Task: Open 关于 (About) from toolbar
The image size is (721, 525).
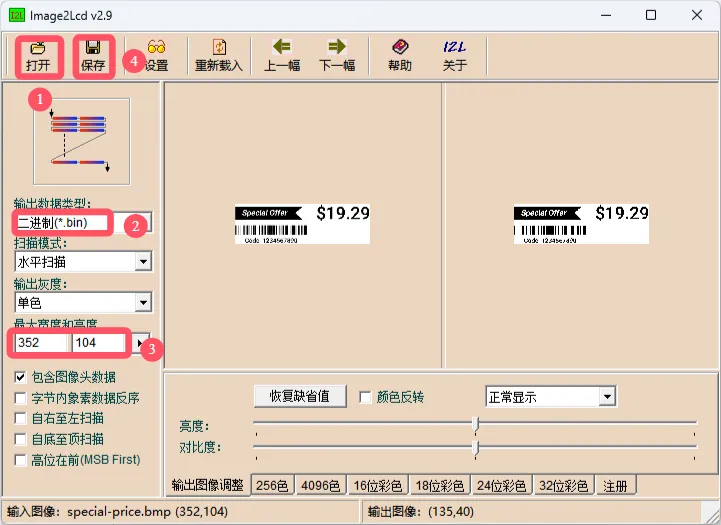Action: tap(455, 57)
